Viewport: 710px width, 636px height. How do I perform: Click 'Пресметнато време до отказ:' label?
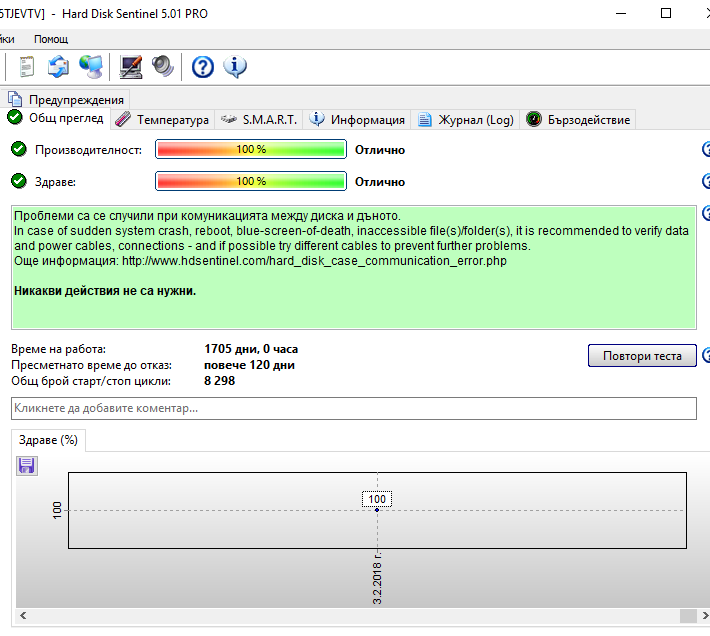point(91,365)
